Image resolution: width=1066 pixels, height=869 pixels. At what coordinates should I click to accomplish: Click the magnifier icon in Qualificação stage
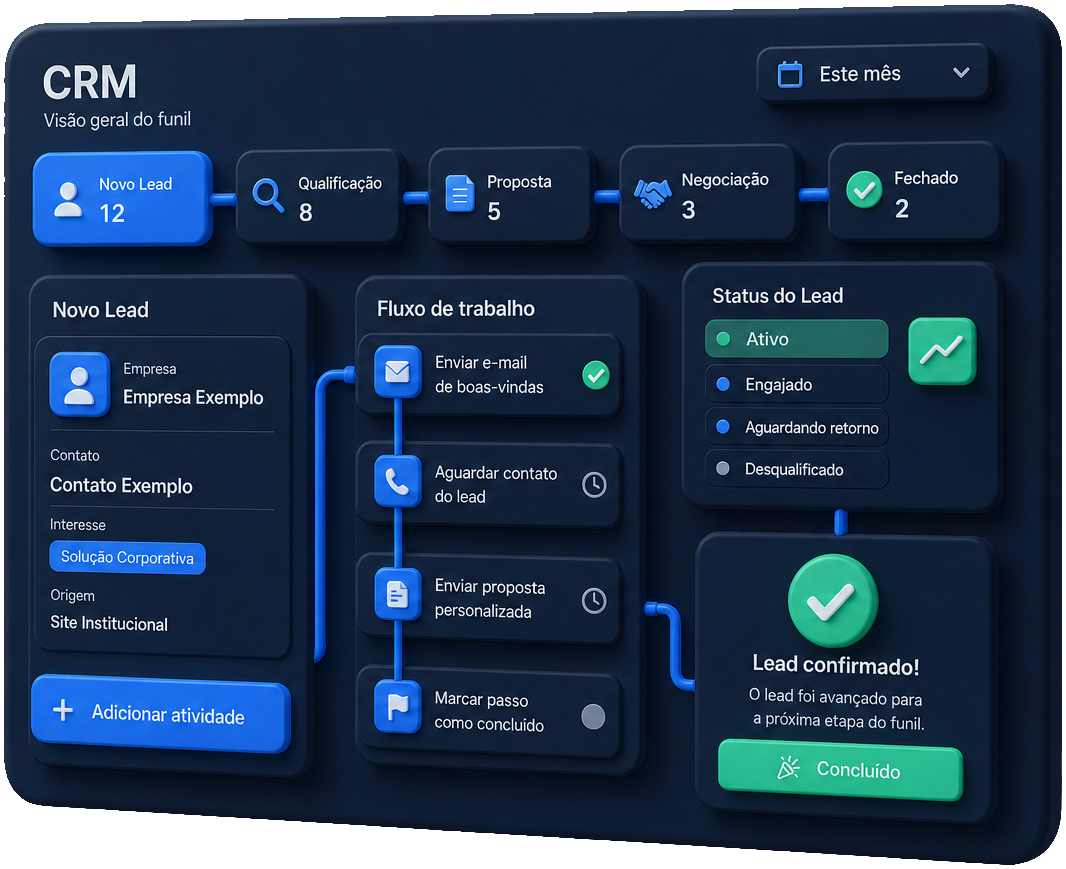click(268, 196)
